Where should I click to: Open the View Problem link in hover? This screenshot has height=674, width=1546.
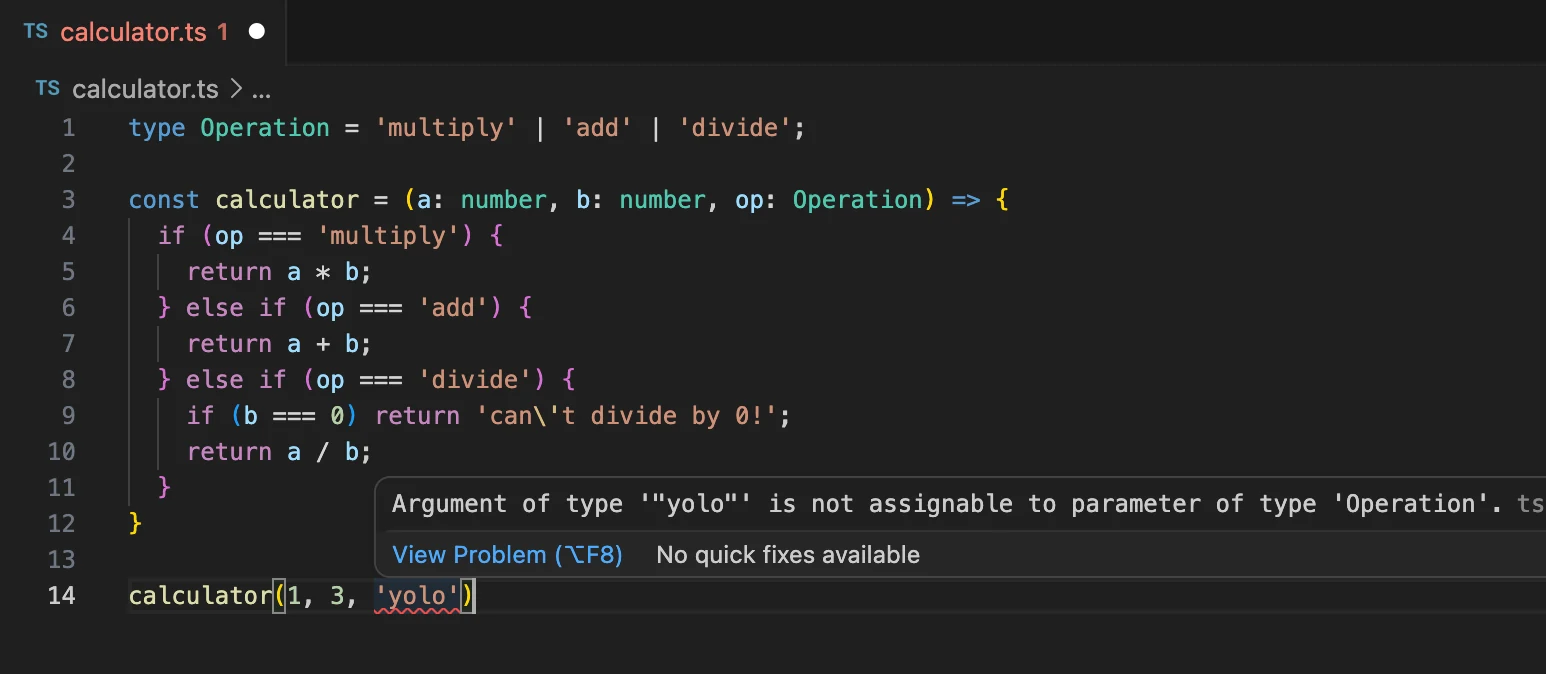[507, 555]
